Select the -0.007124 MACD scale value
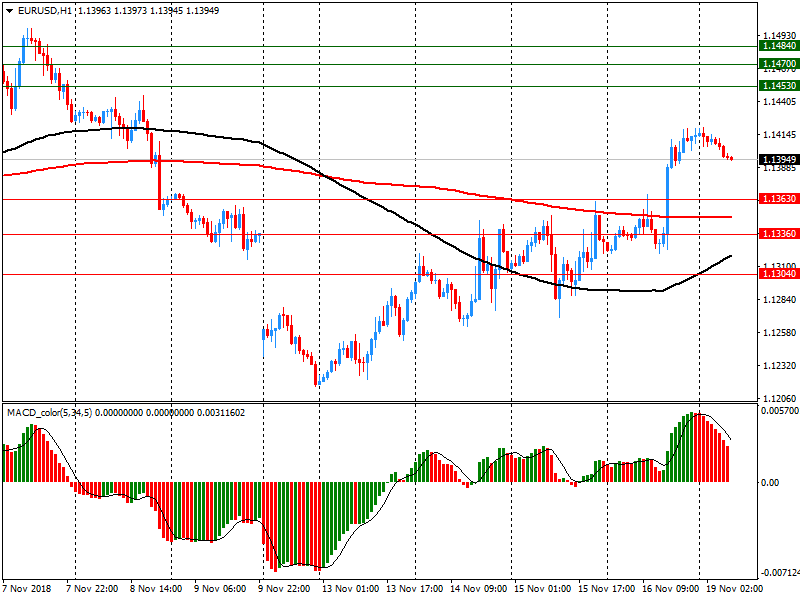The image size is (800, 600). [x=779, y=574]
